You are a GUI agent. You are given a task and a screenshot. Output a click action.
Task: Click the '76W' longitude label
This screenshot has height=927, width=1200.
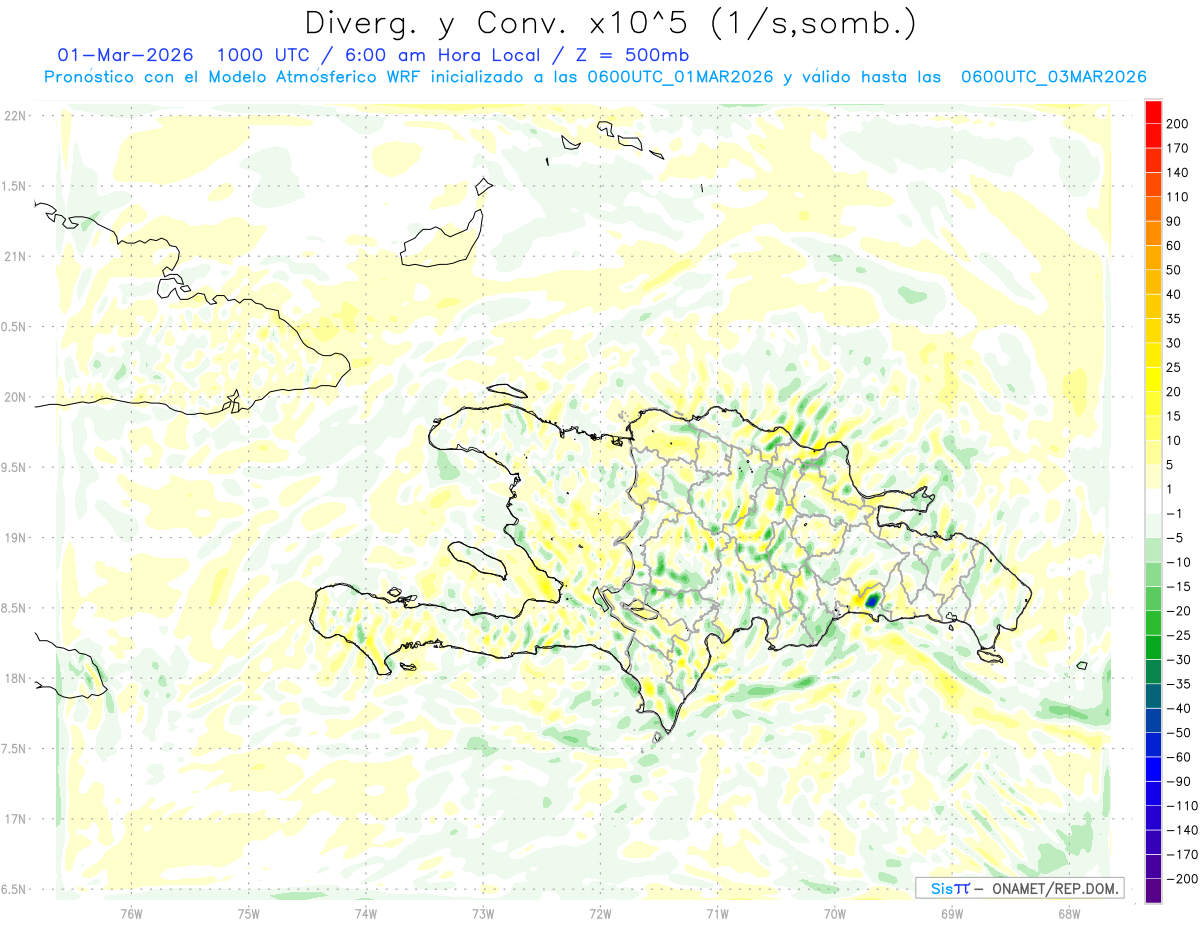click(x=131, y=913)
